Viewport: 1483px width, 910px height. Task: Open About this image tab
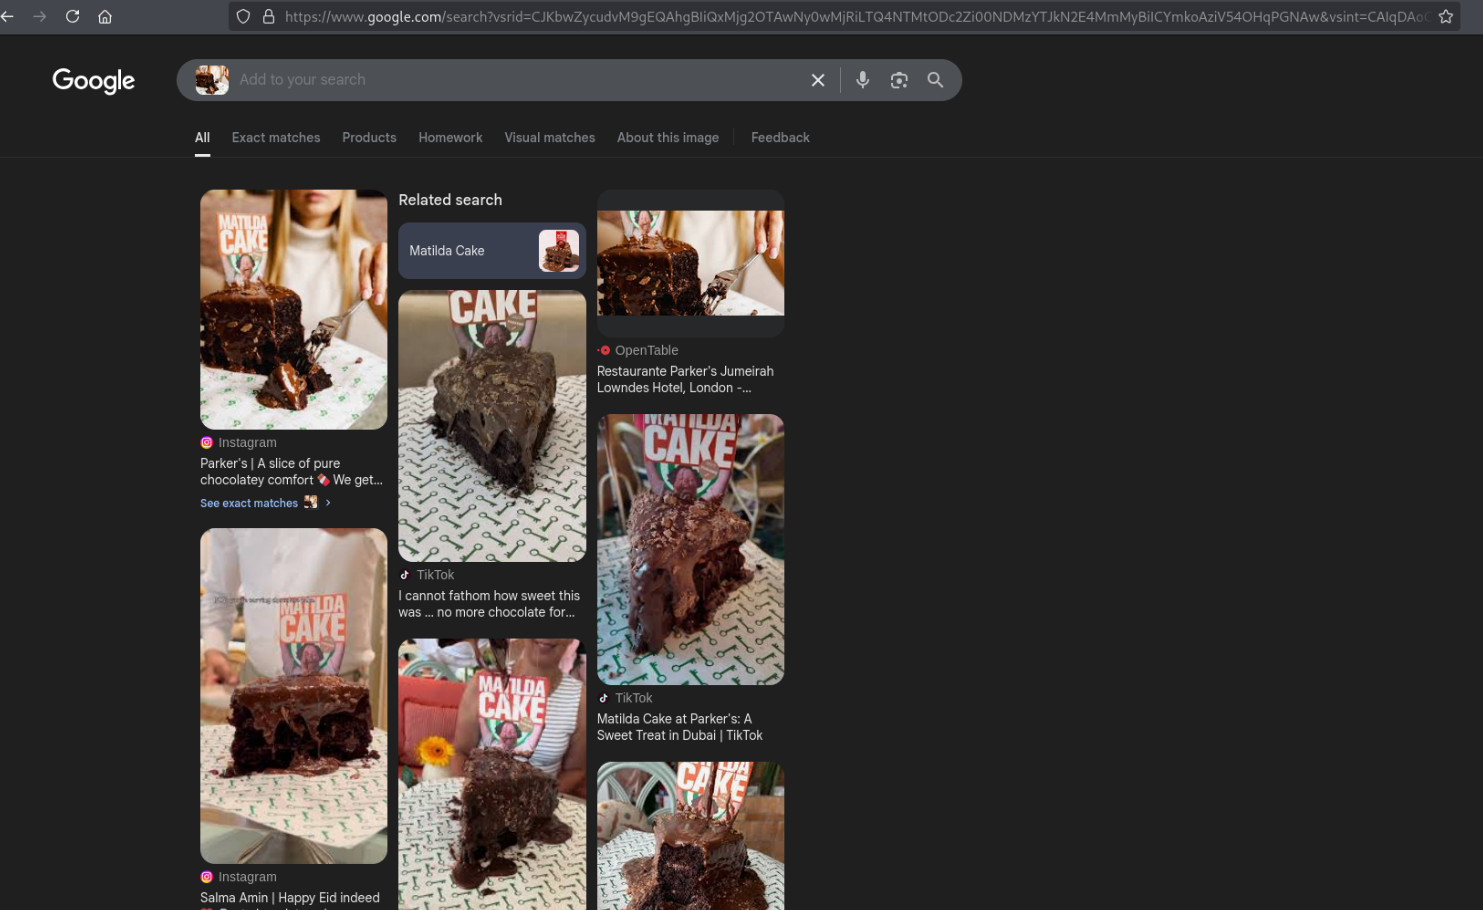667,138
